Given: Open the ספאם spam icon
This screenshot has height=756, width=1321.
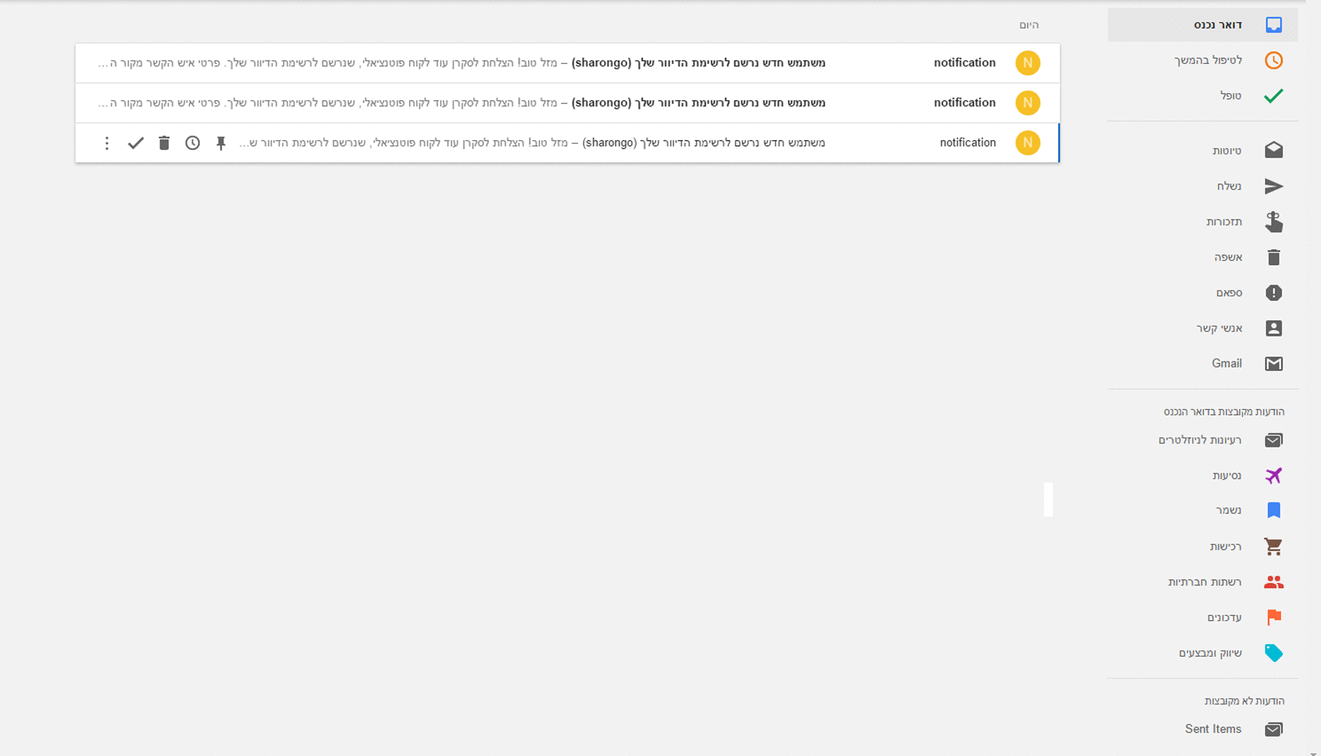Looking at the screenshot, I should click(x=1273, y=293).
